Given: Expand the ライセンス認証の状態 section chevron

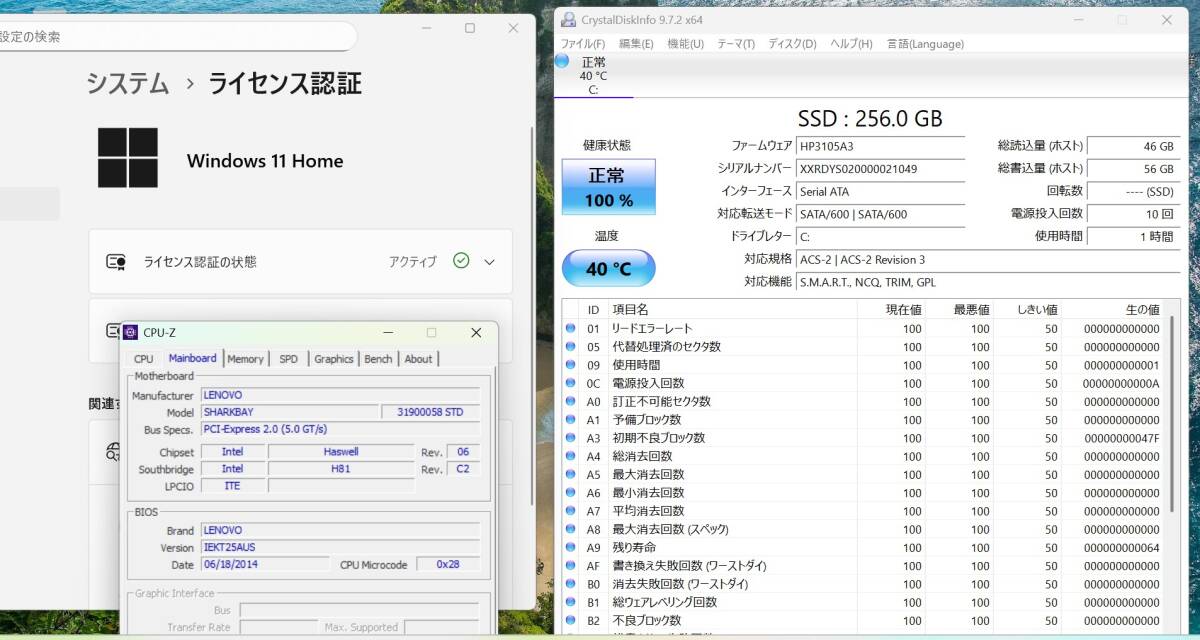Looking at the screenshot, I should [x=489, y=261].
